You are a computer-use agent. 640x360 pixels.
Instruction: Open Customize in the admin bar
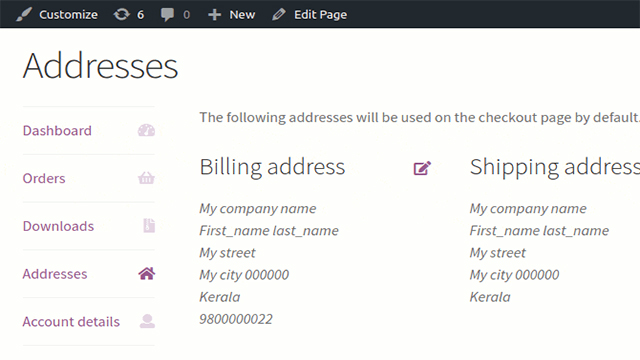pos(68,15)
